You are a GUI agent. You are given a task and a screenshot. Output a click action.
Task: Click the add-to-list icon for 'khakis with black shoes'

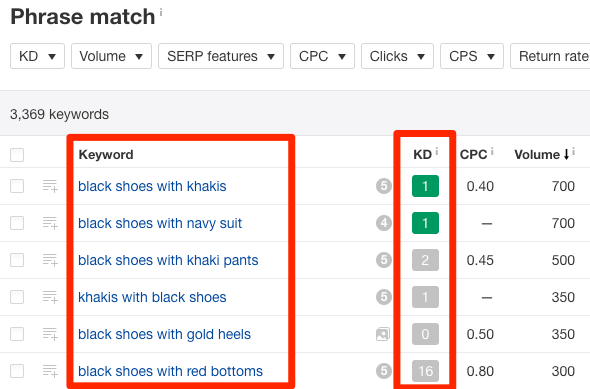coord(50,297)
